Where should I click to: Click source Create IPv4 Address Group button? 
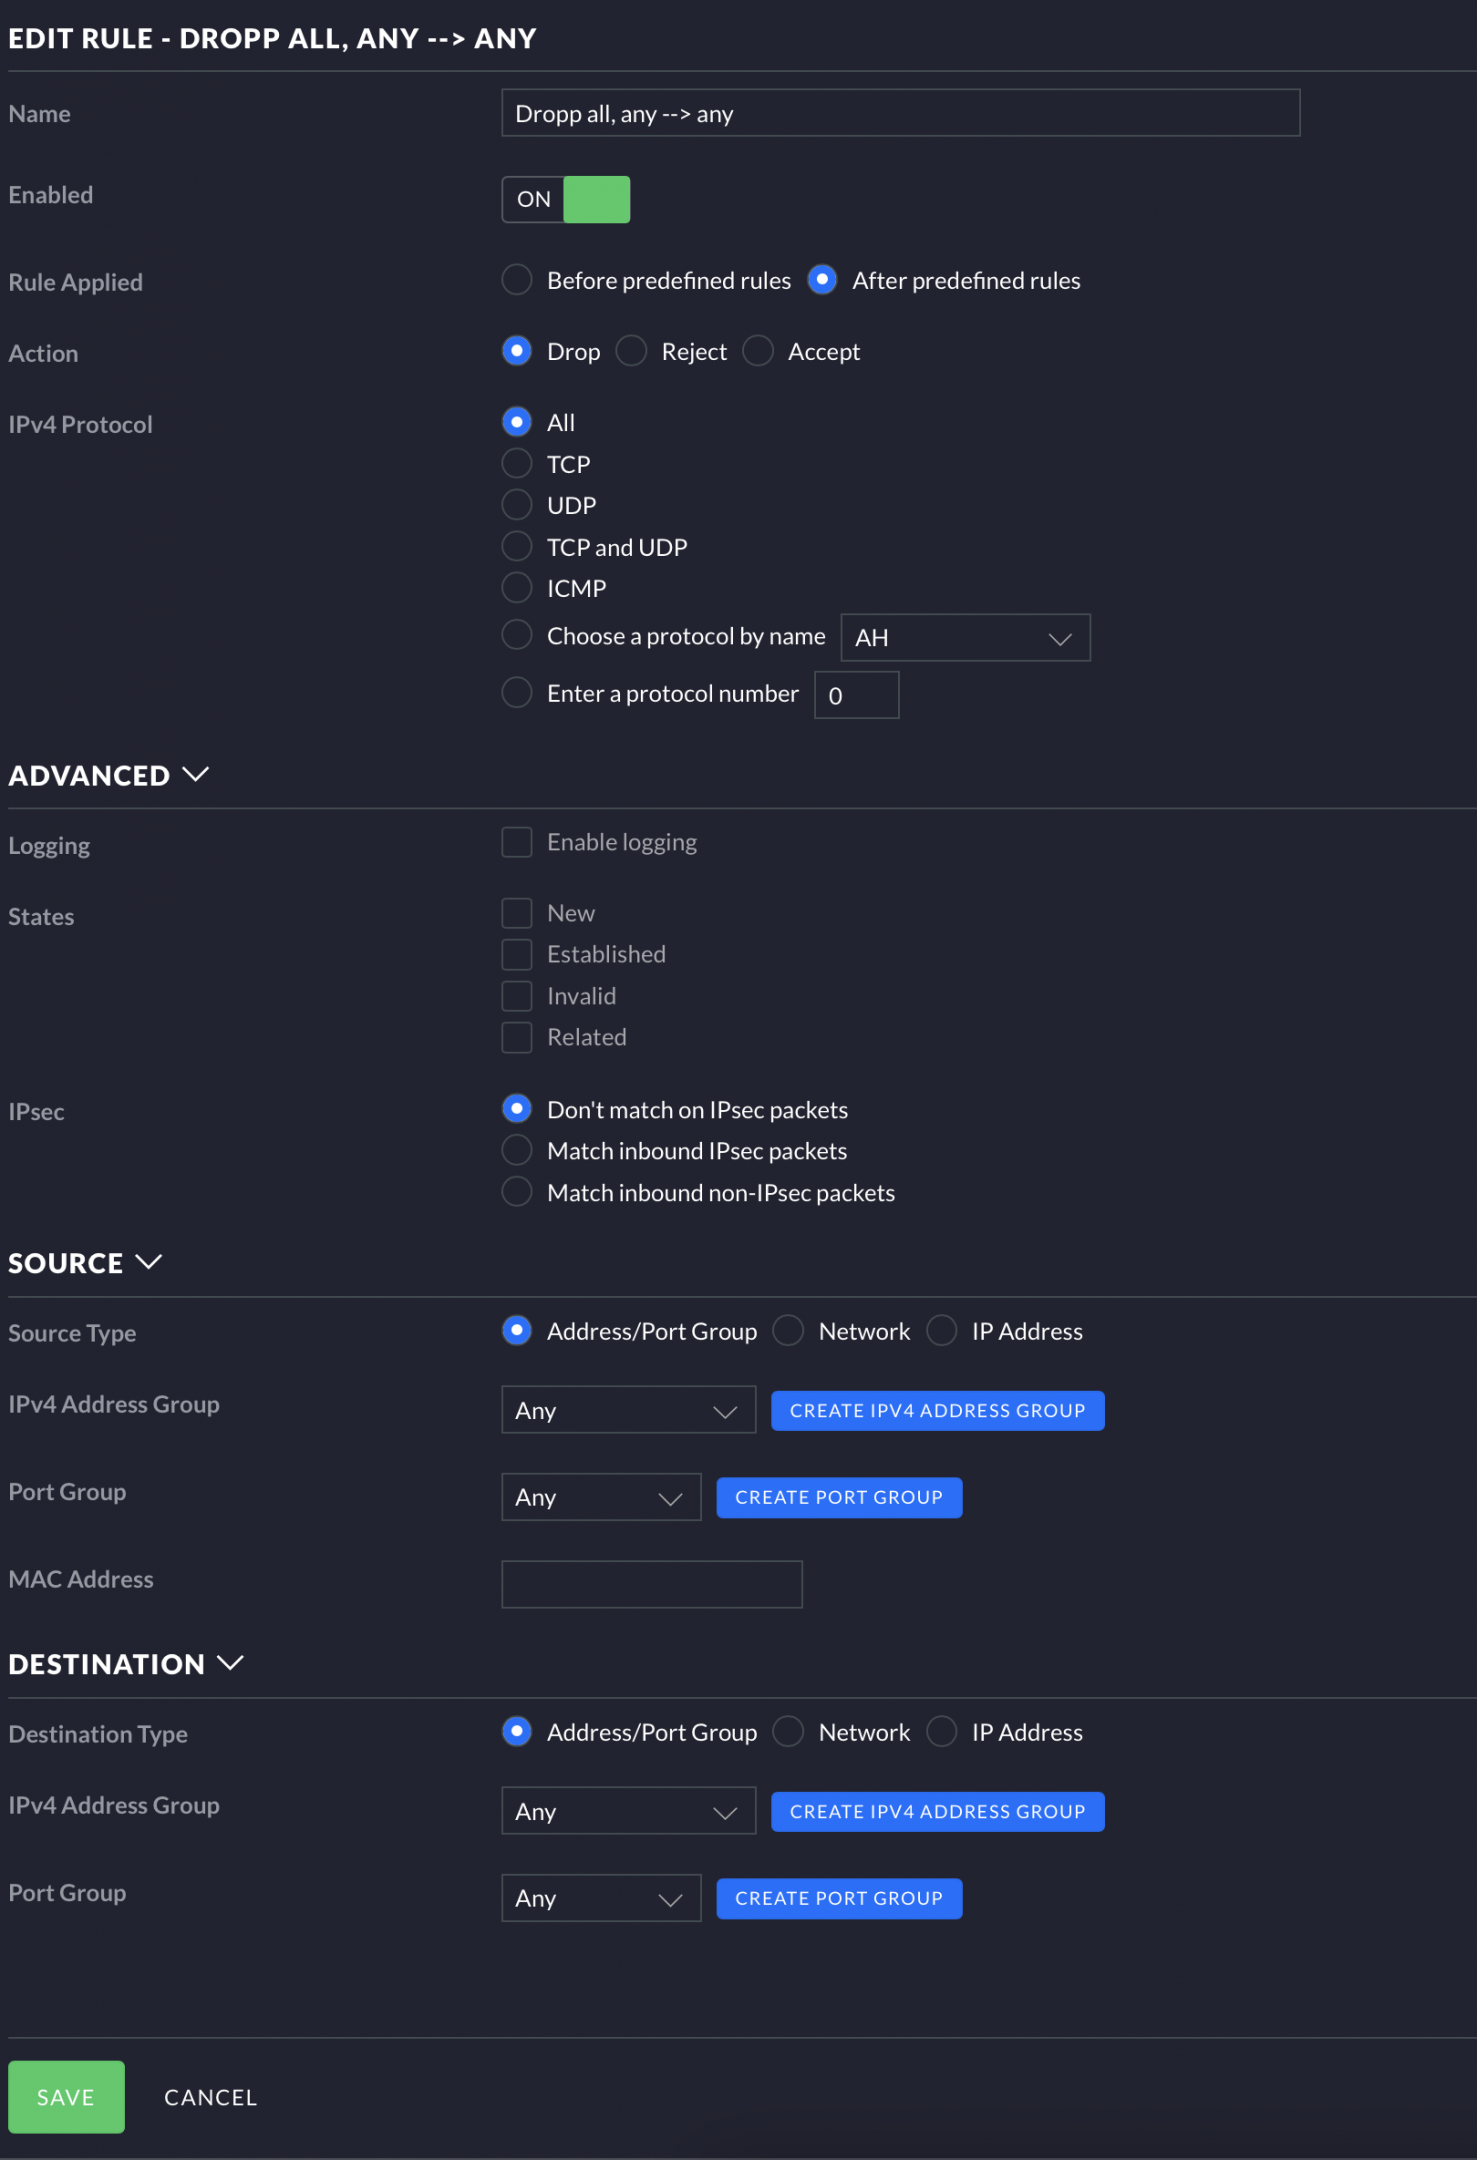[938, 1411]
